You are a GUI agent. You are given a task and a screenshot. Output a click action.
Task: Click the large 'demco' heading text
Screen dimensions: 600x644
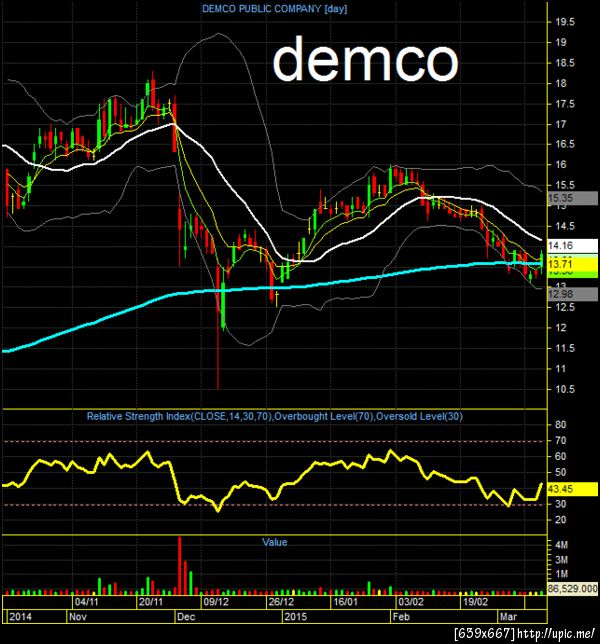[365, 59]
